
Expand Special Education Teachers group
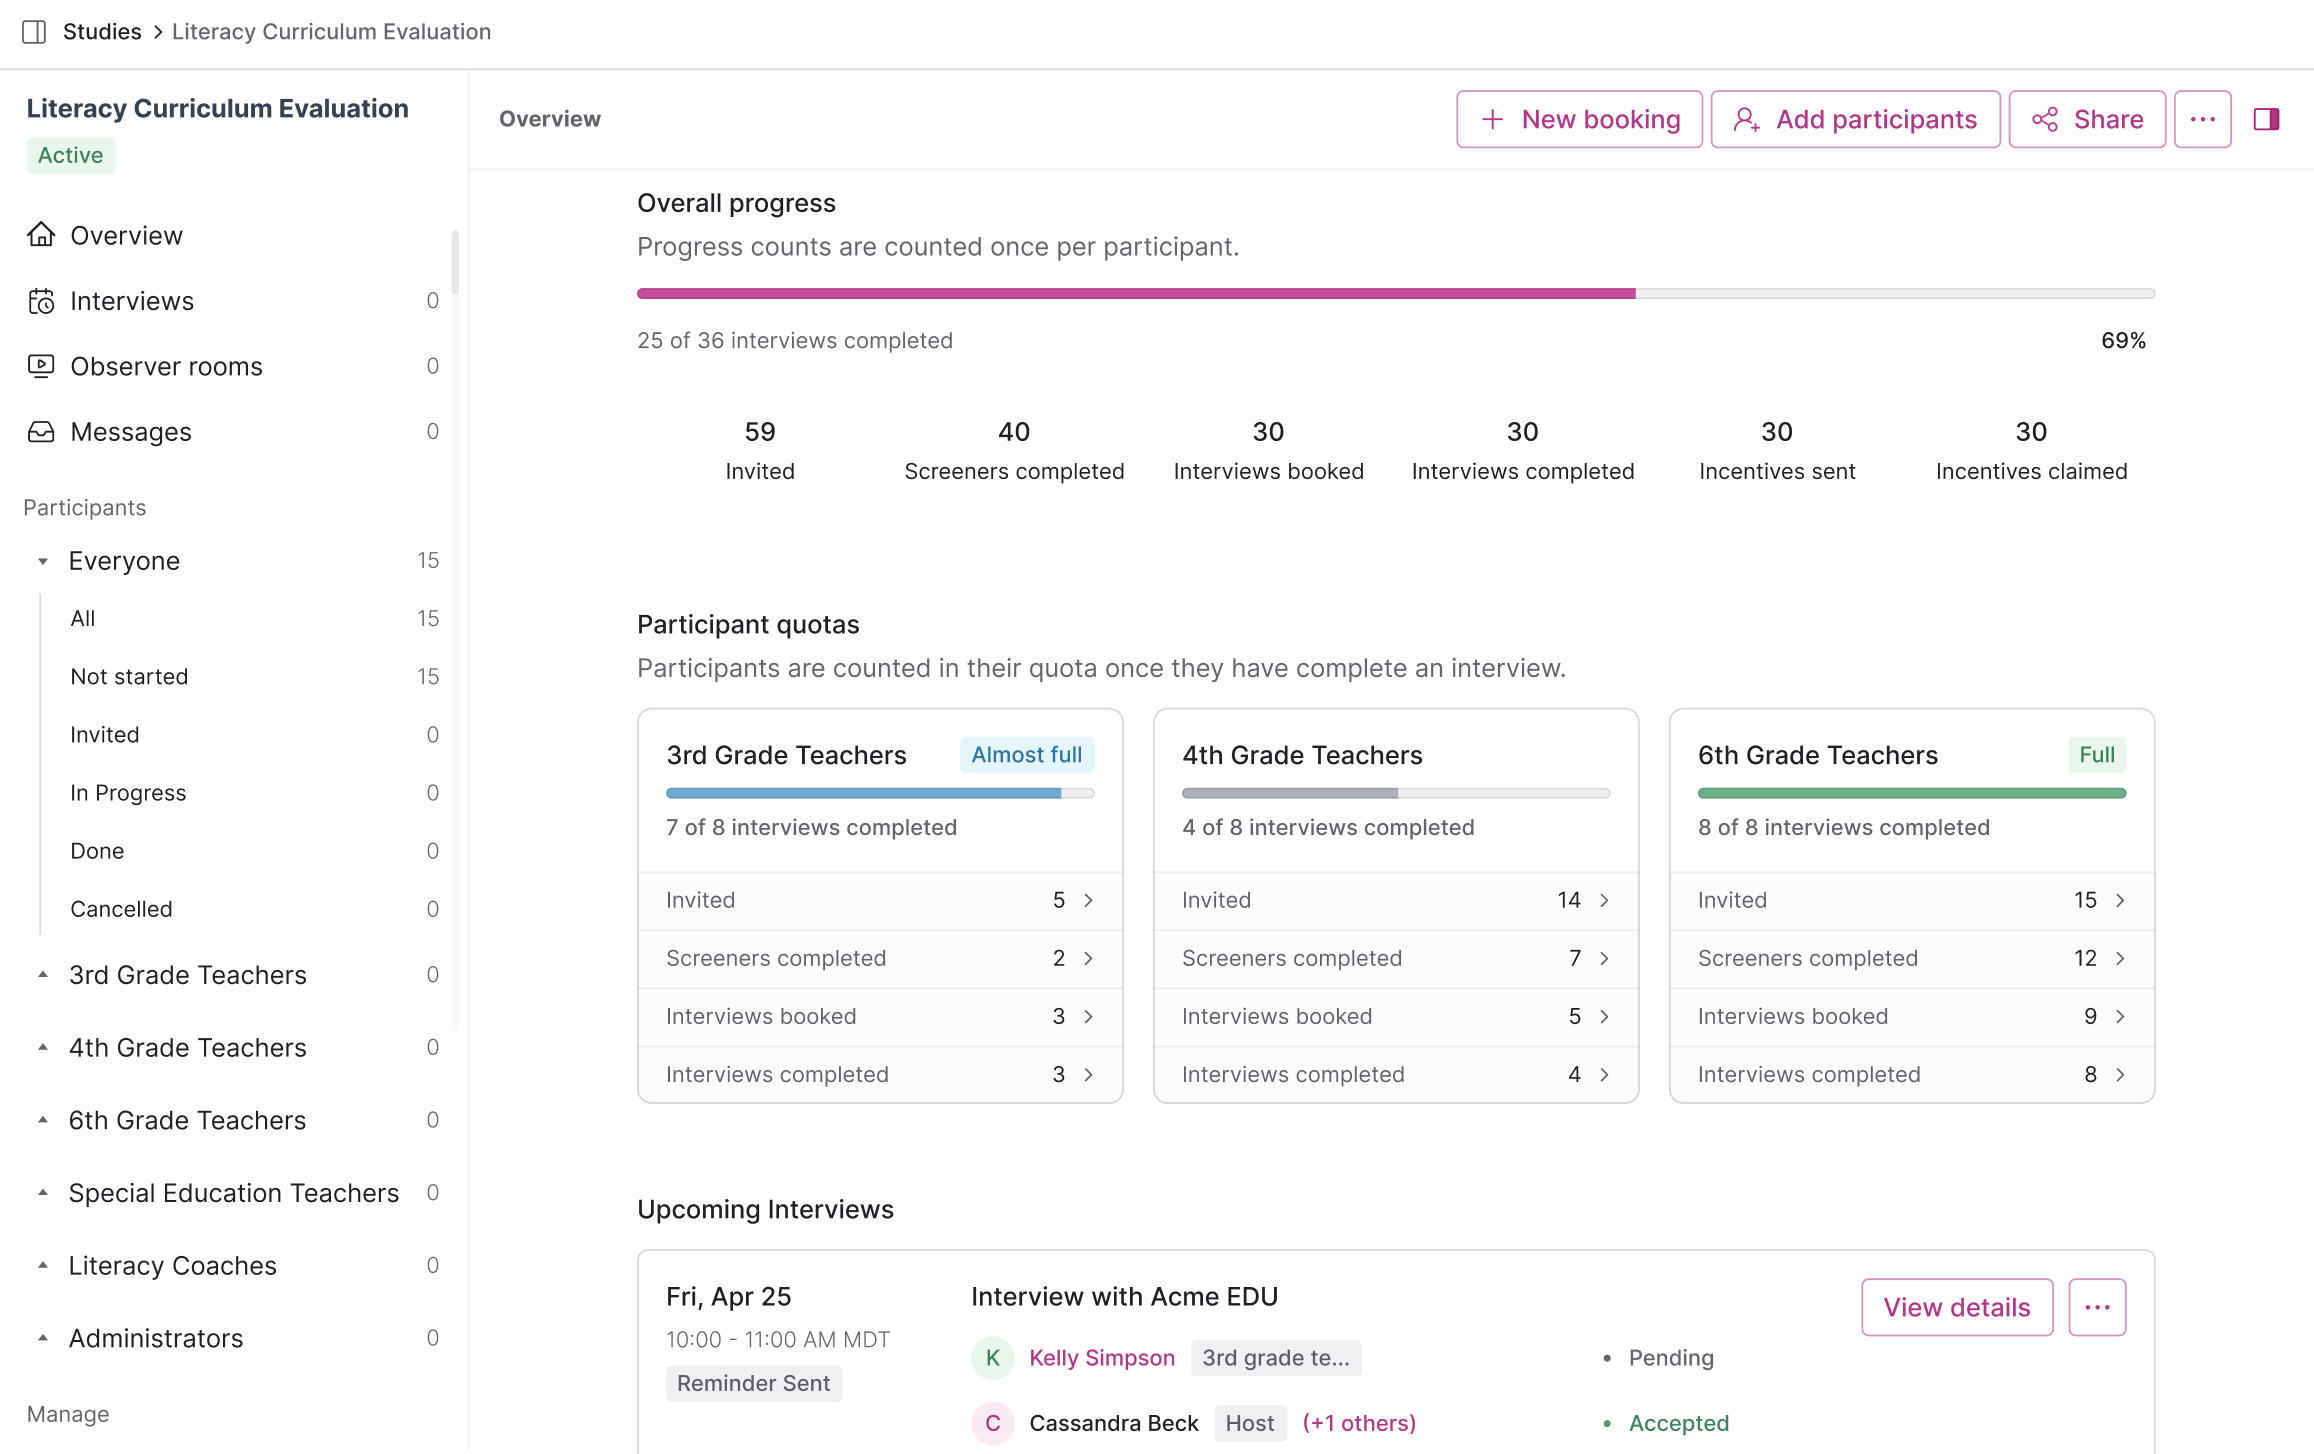click(x=43, y=1193)
